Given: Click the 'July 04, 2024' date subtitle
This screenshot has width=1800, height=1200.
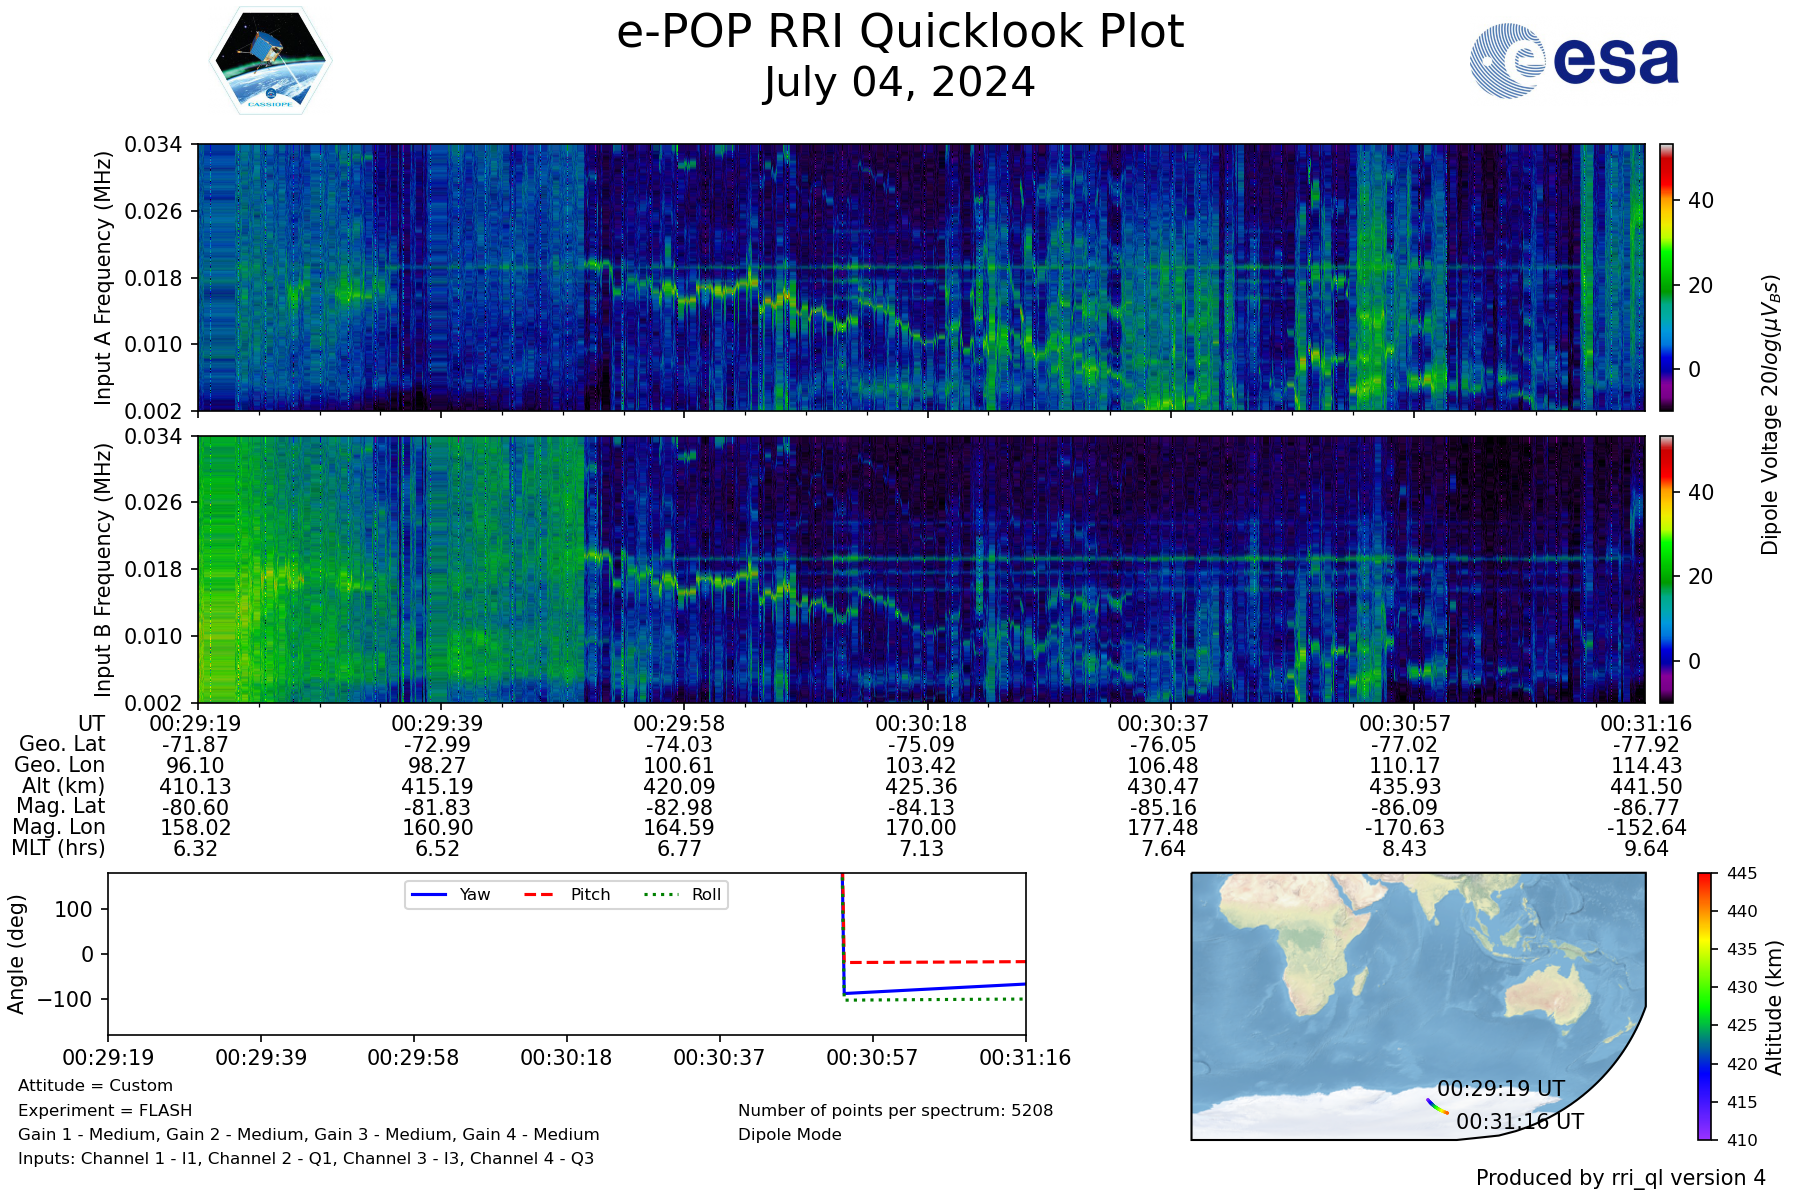Looking at the screenshot, I should (899, 83).
